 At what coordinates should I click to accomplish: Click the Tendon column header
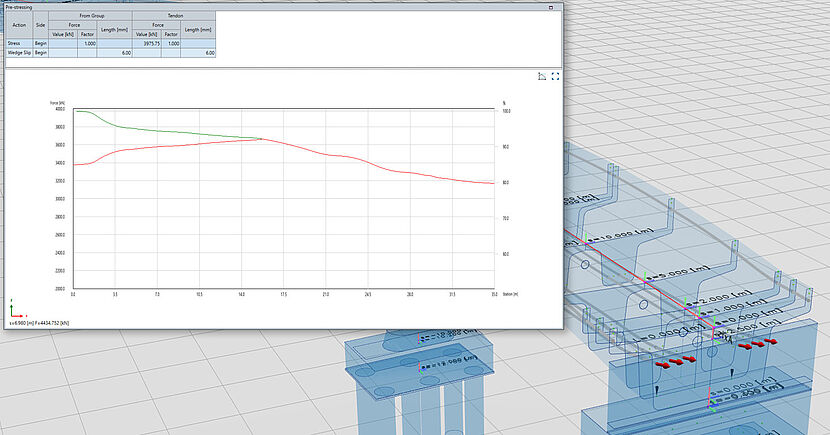pyautogui.click(x=174, y=16)
